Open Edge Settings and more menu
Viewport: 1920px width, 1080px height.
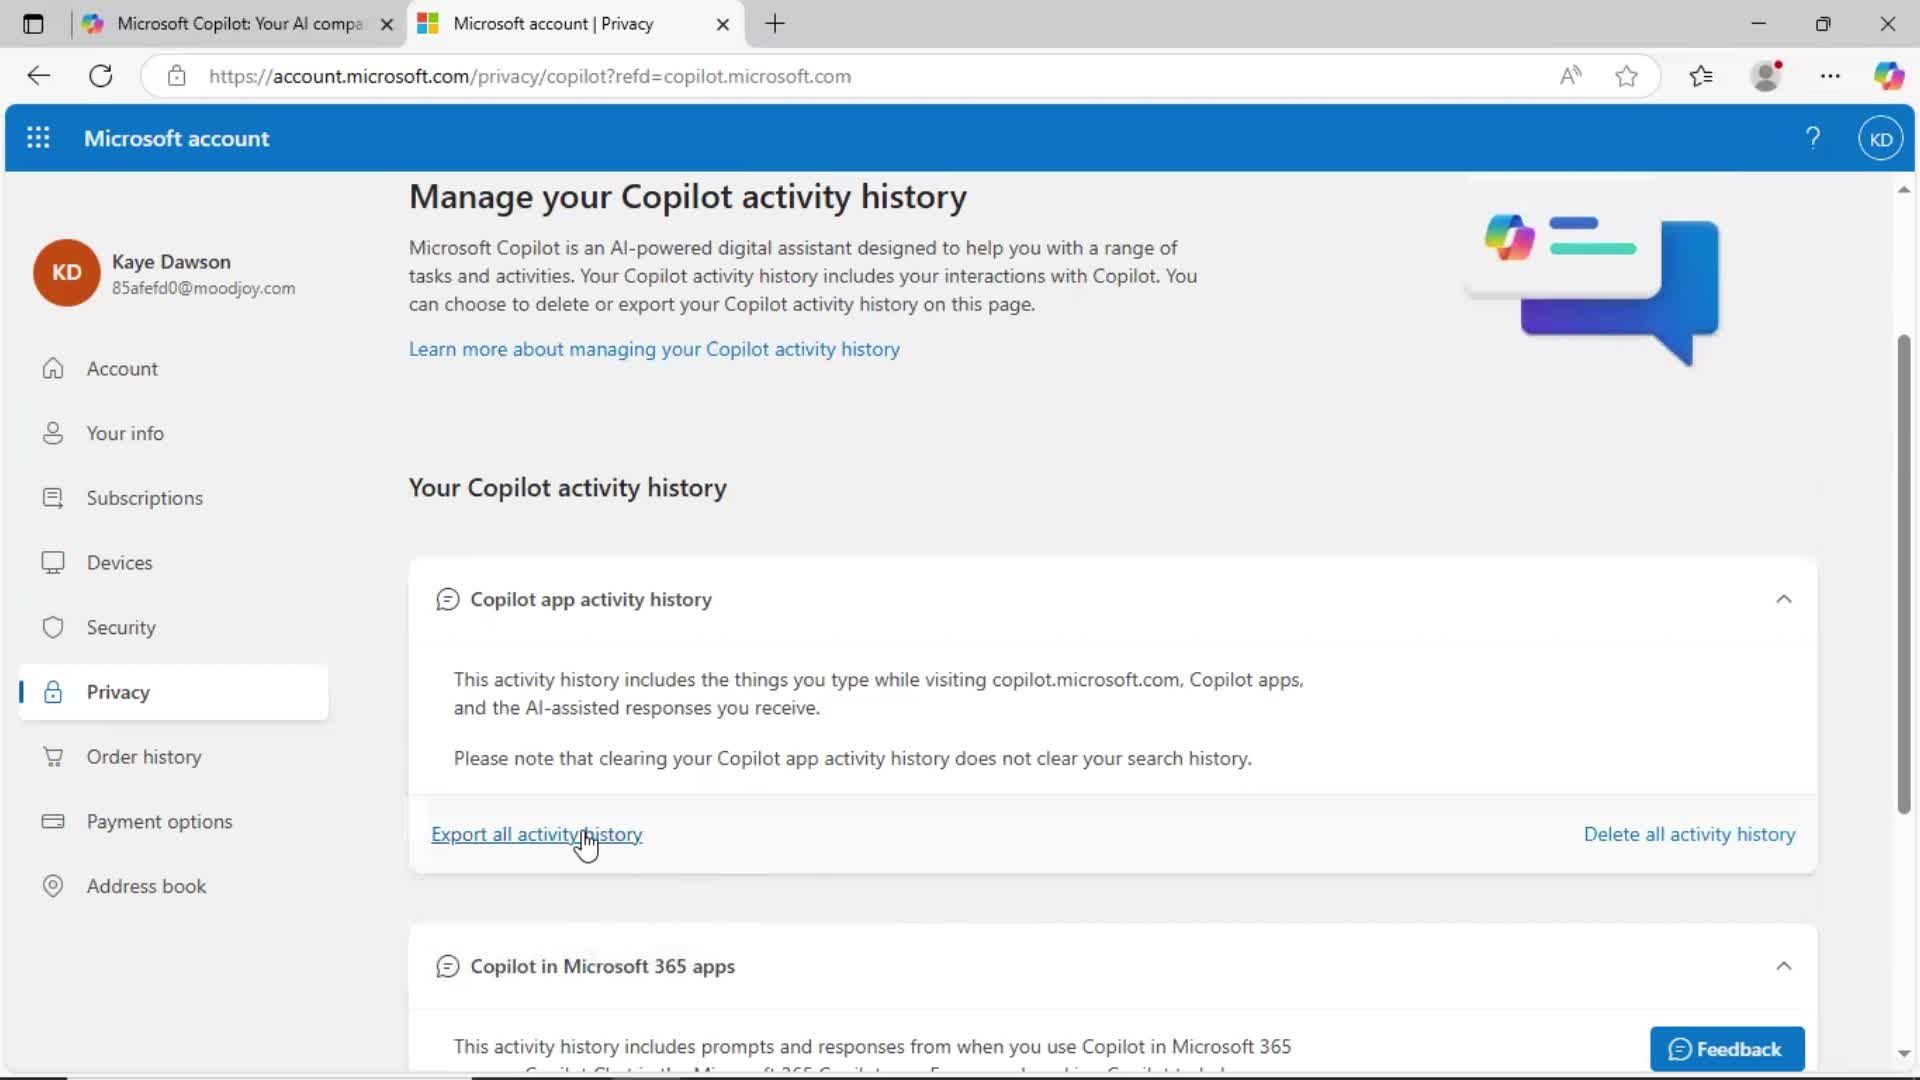coord(1830,76)
